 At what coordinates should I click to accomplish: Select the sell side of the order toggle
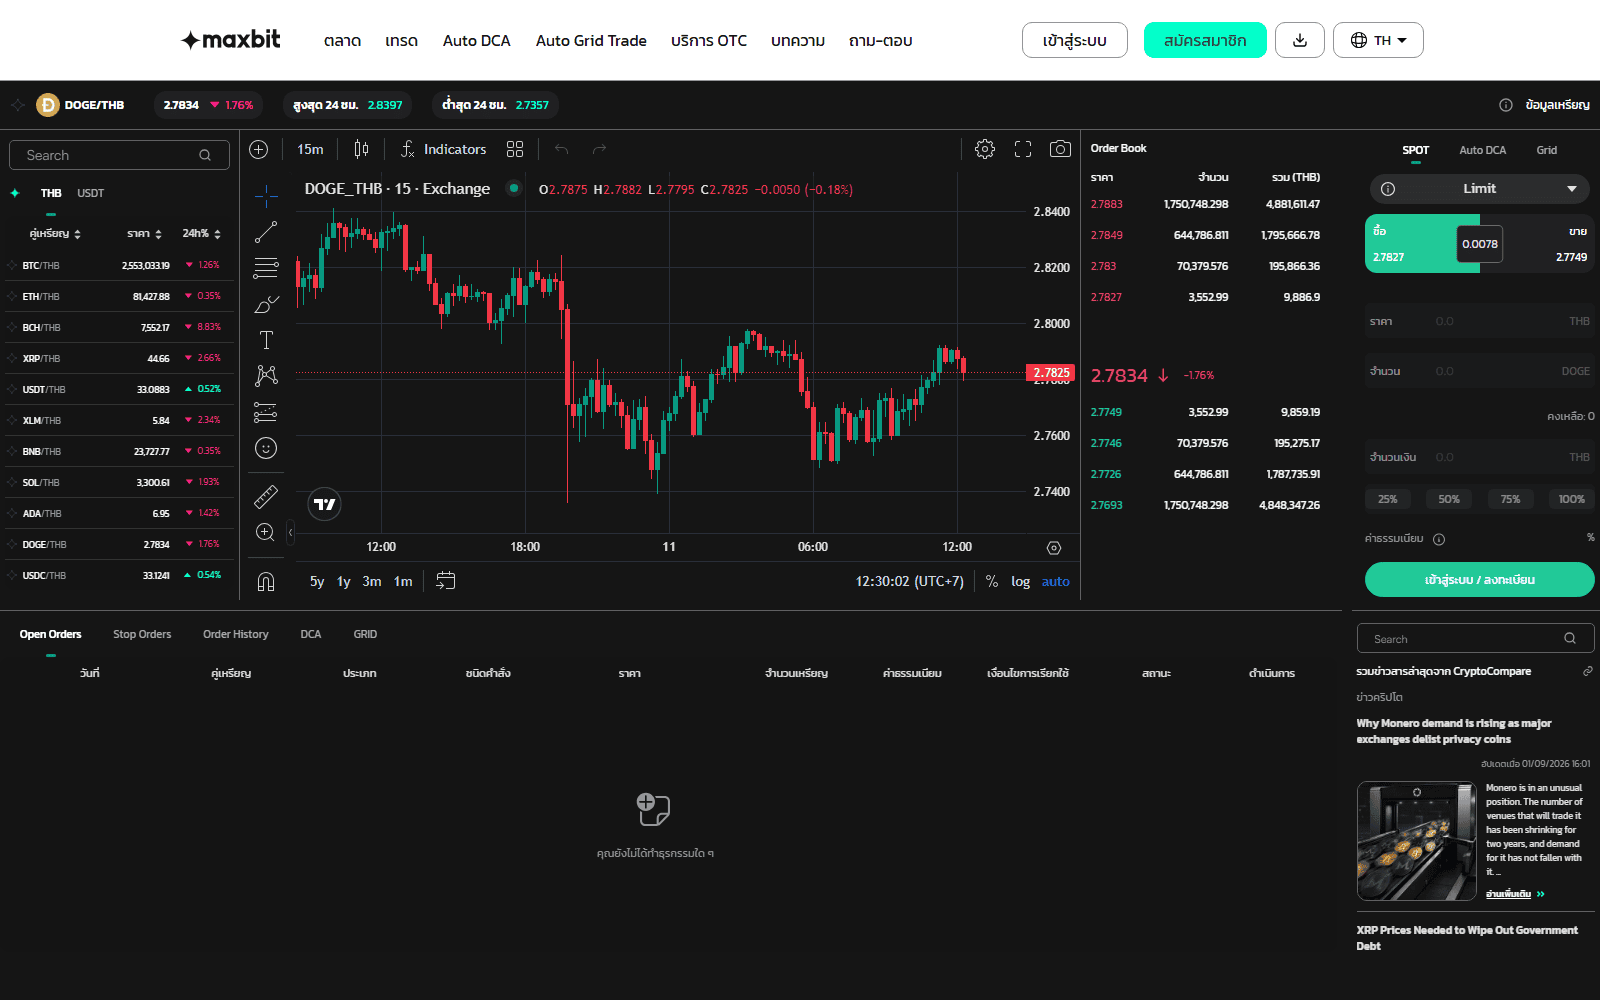click(x=1548, y=244)
